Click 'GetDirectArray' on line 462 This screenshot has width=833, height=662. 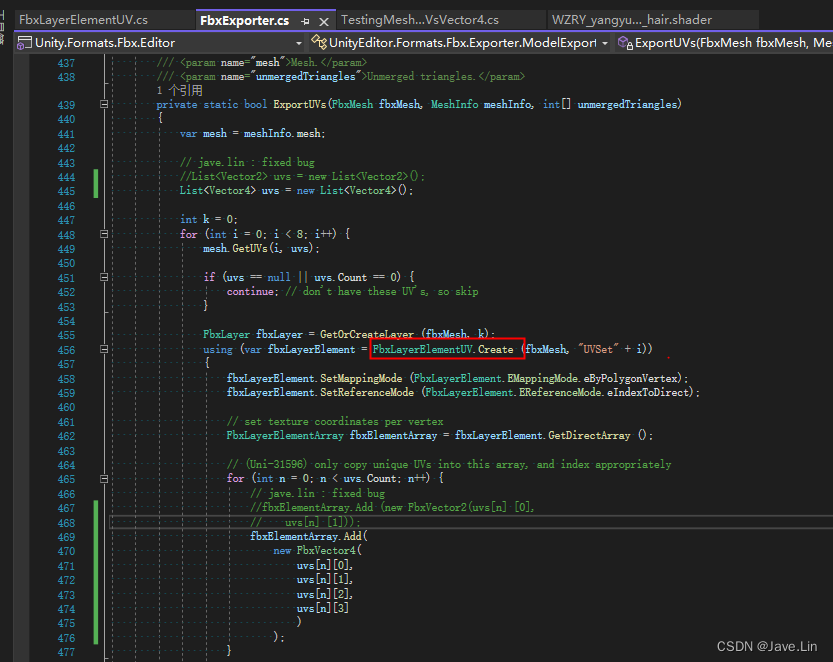pos(589,435)
